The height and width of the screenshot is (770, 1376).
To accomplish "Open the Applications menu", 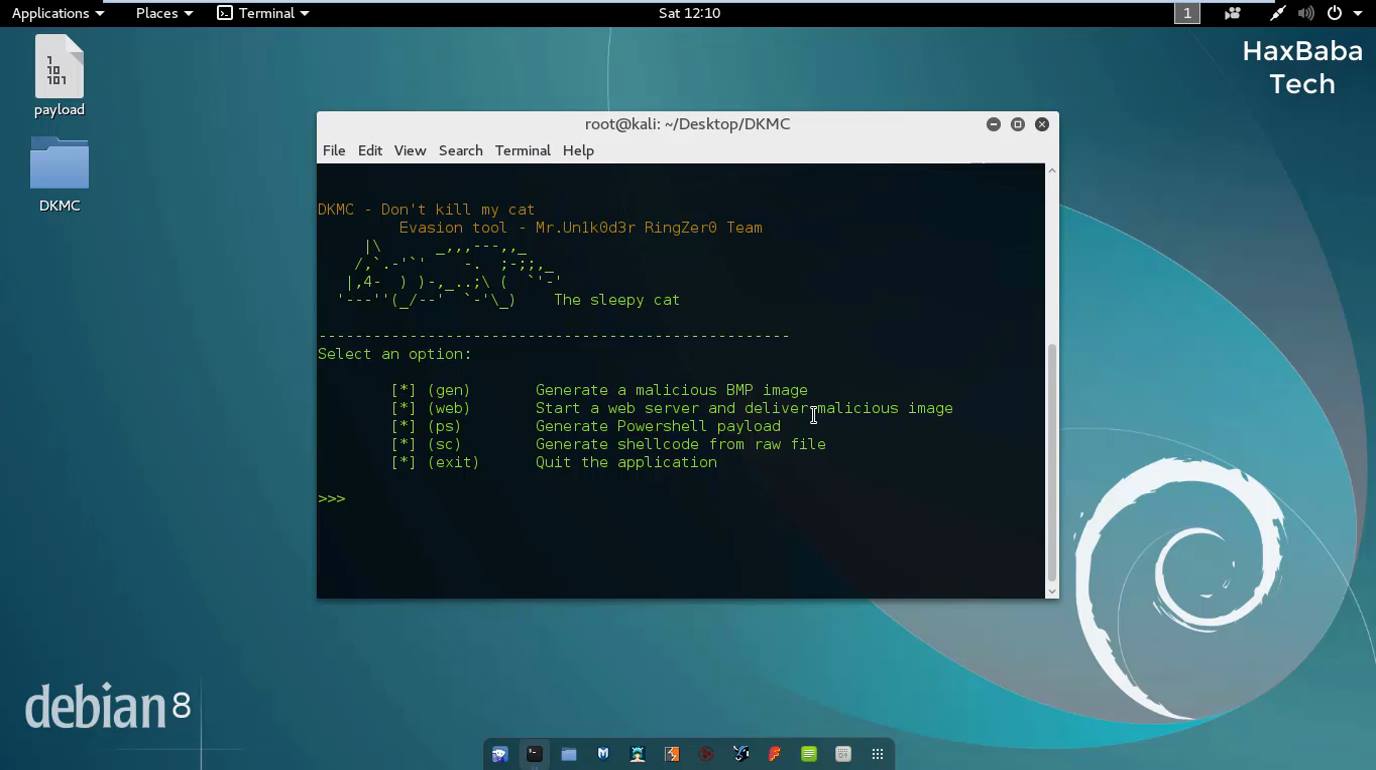I will coord(58,13).
